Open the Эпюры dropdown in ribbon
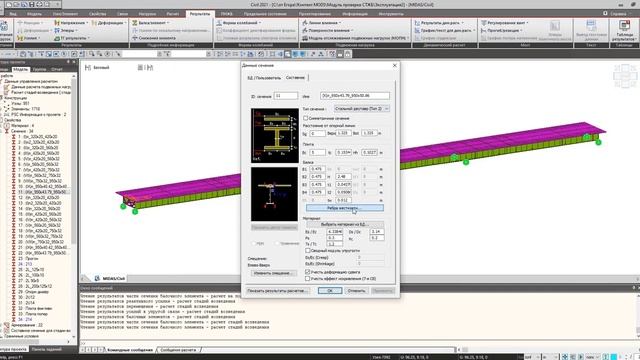 [x=65, y=30]
